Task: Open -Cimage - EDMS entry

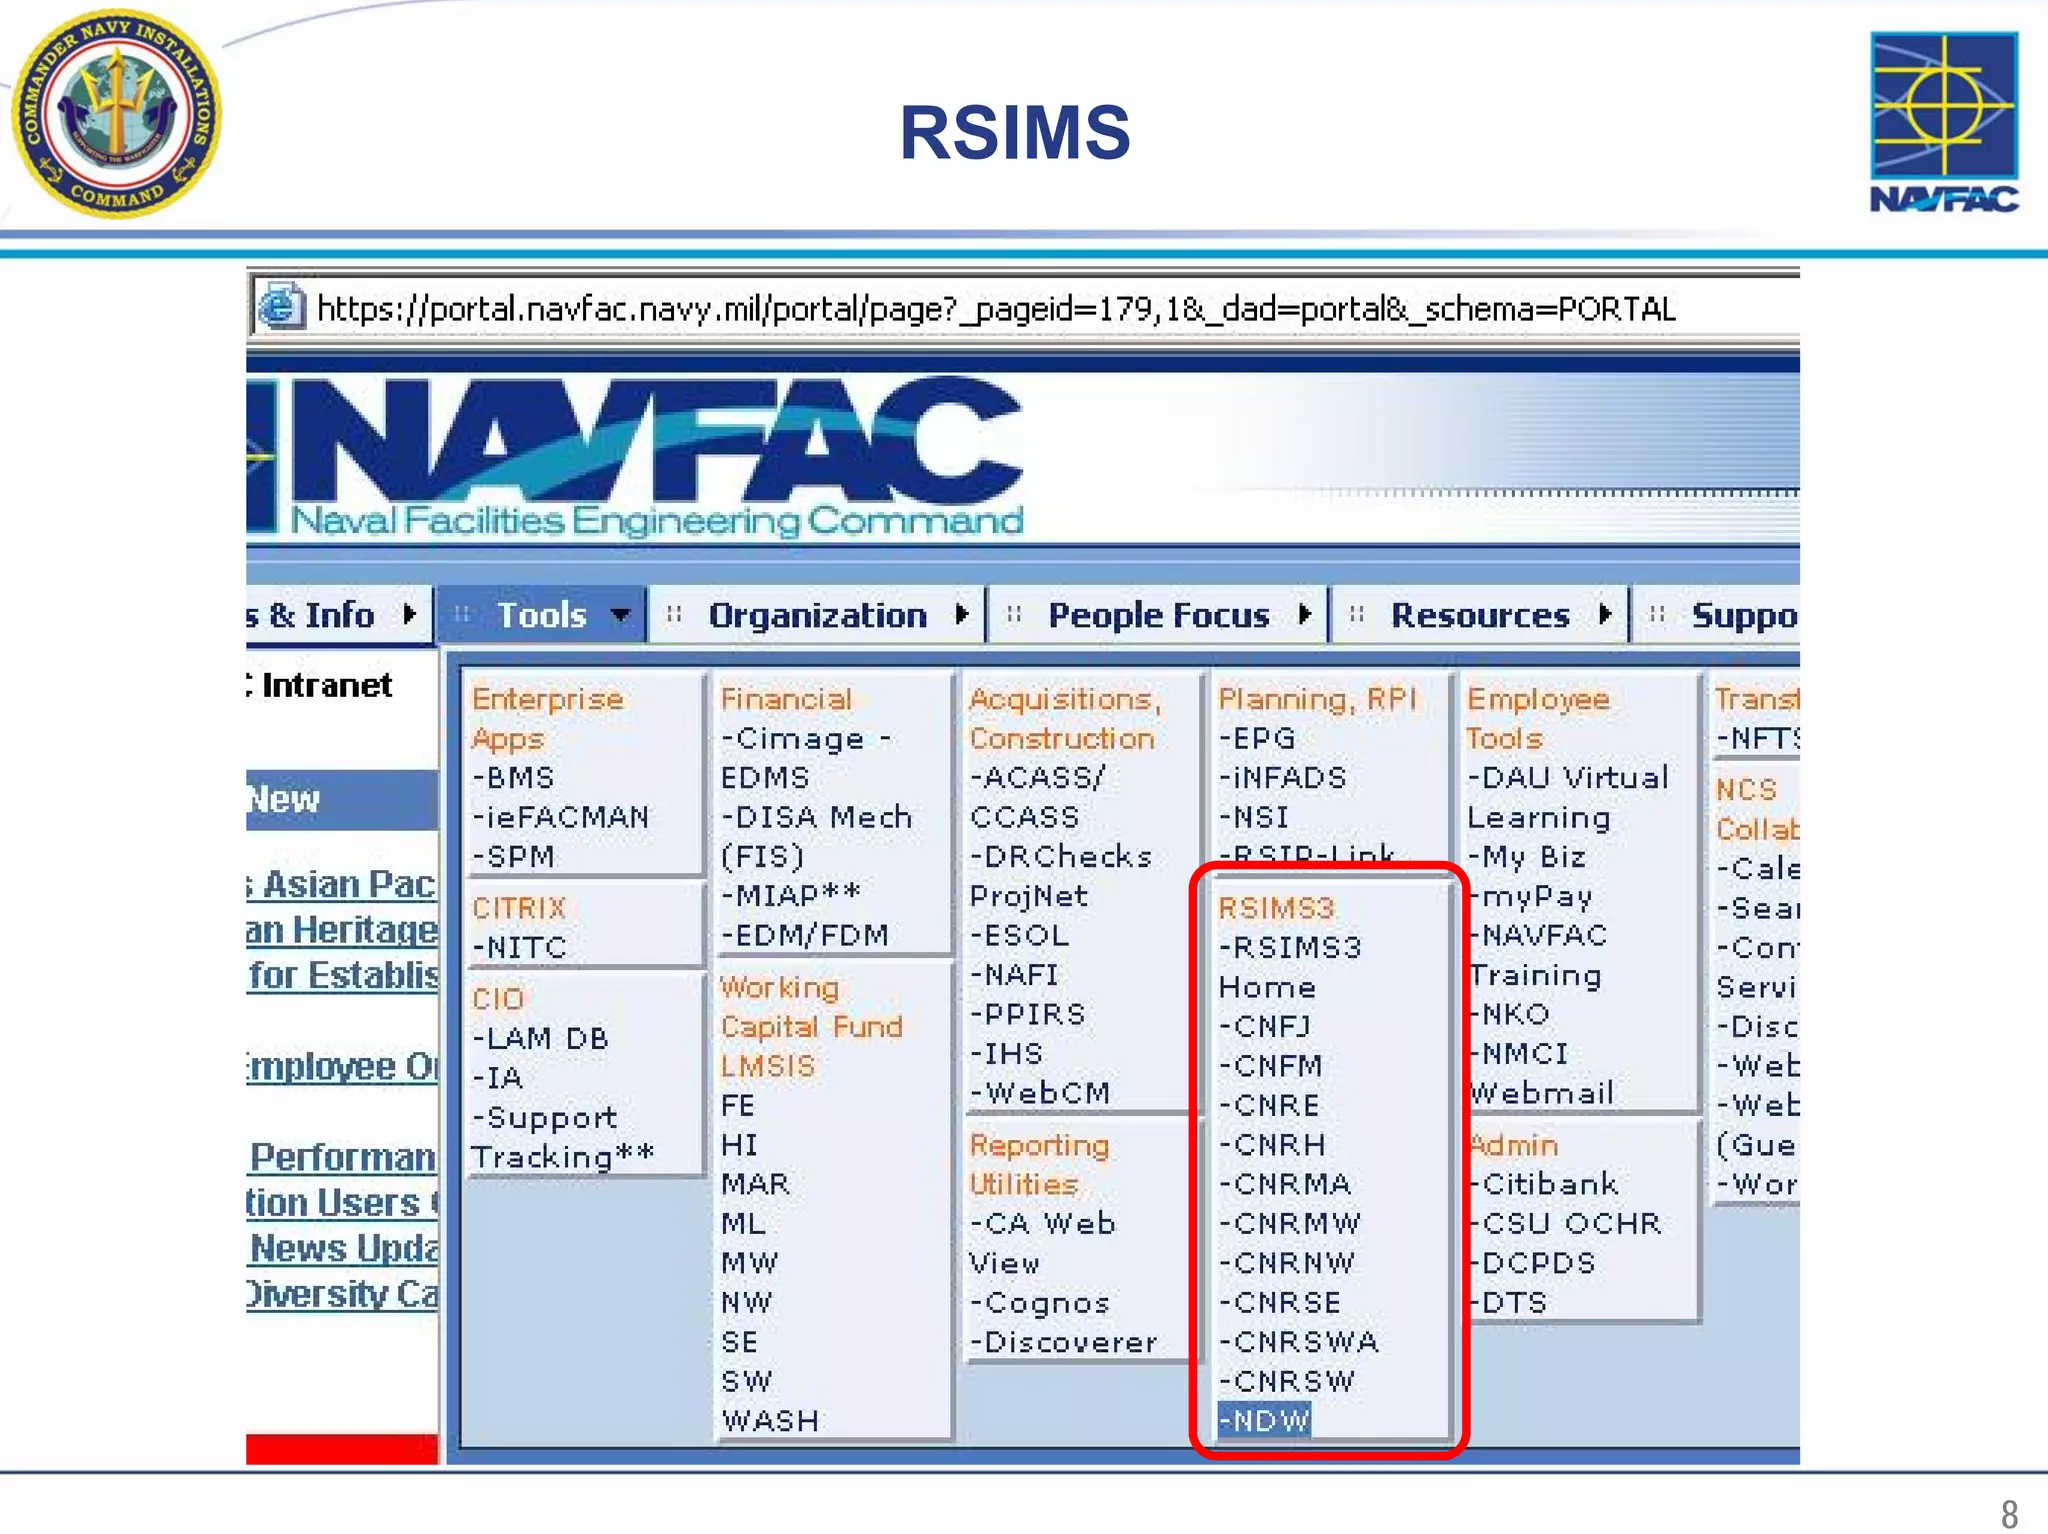Action: [806, 758]
